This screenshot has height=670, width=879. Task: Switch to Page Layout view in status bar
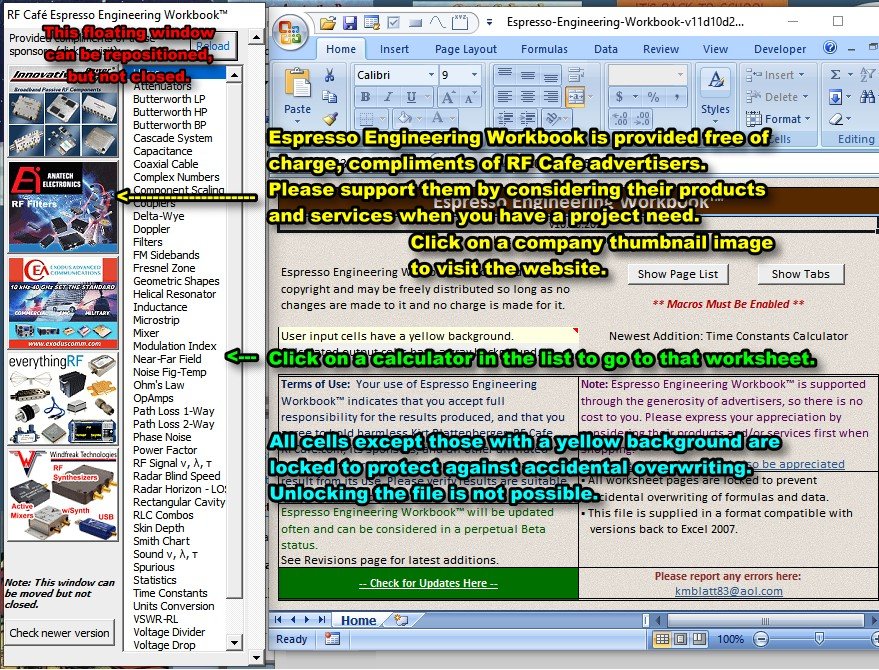[683, 639]
